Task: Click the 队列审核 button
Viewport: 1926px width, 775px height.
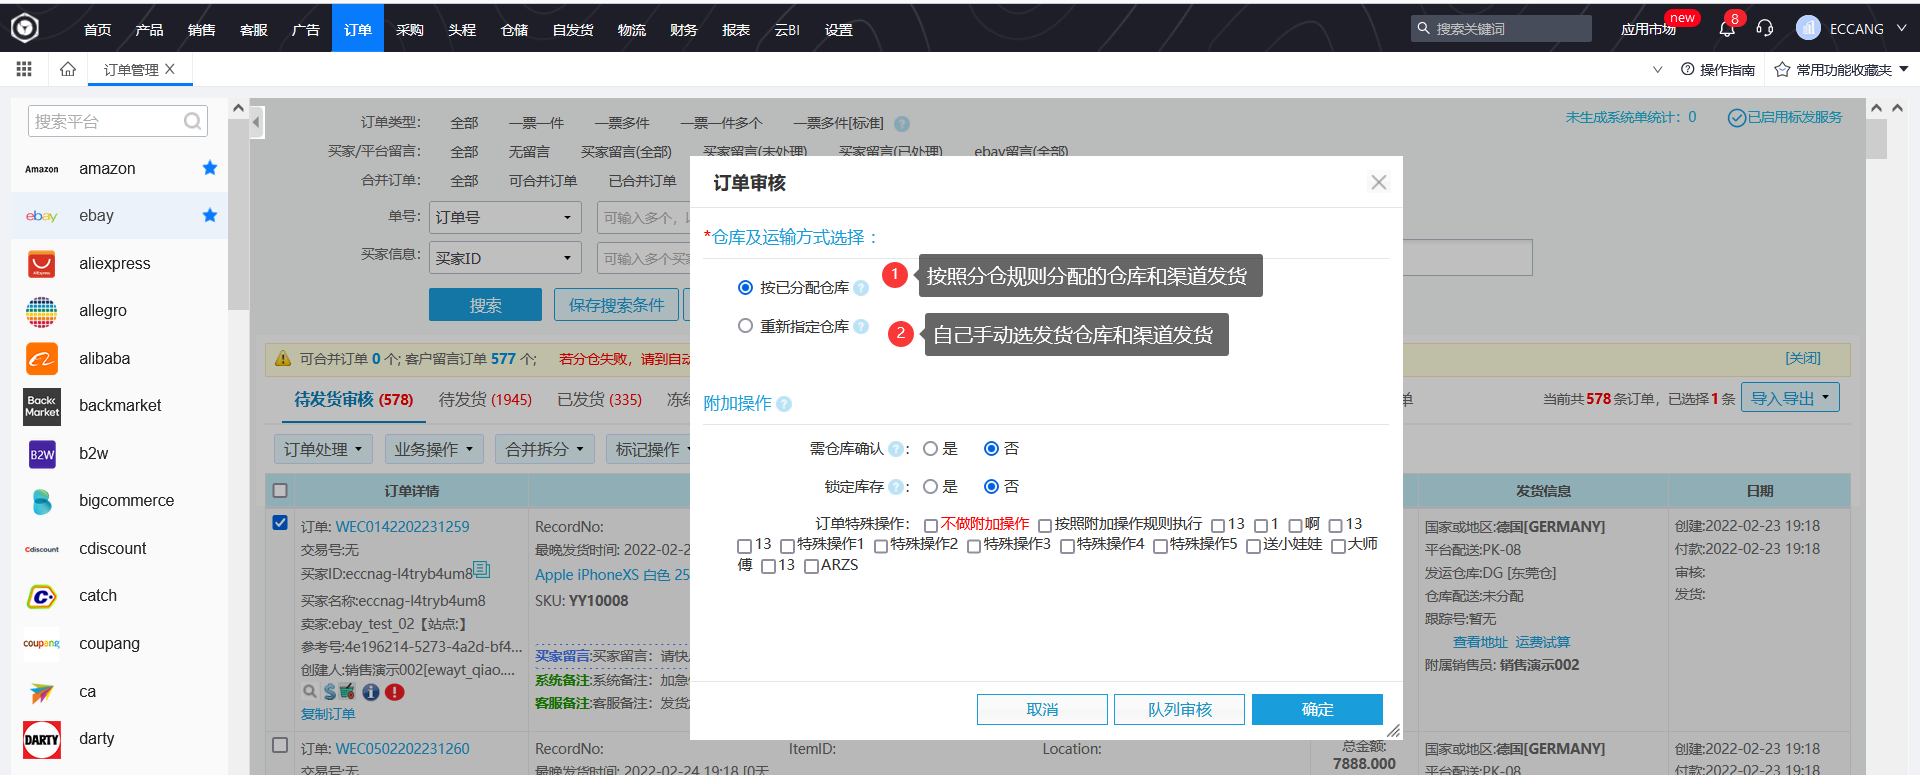Action: coord(1179,709)
